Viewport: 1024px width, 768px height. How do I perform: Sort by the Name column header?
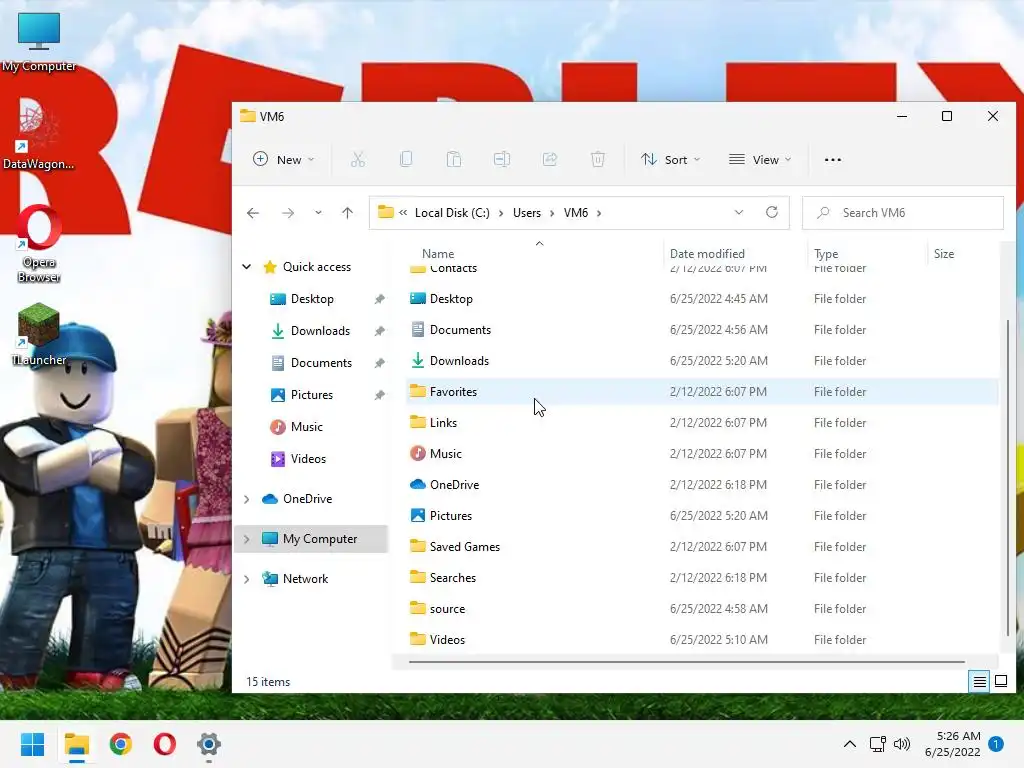438,253
